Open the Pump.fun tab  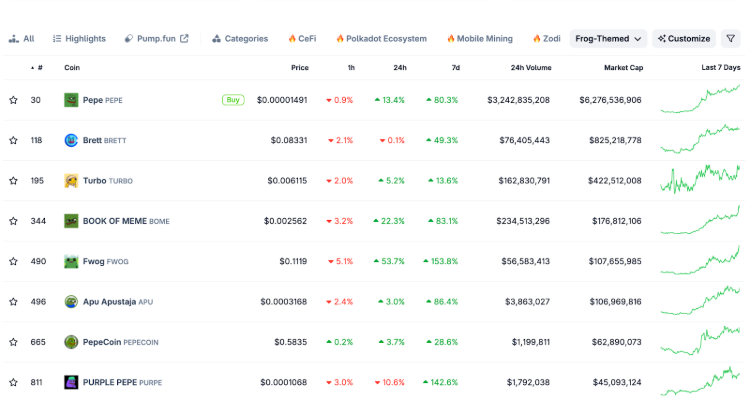156,39
